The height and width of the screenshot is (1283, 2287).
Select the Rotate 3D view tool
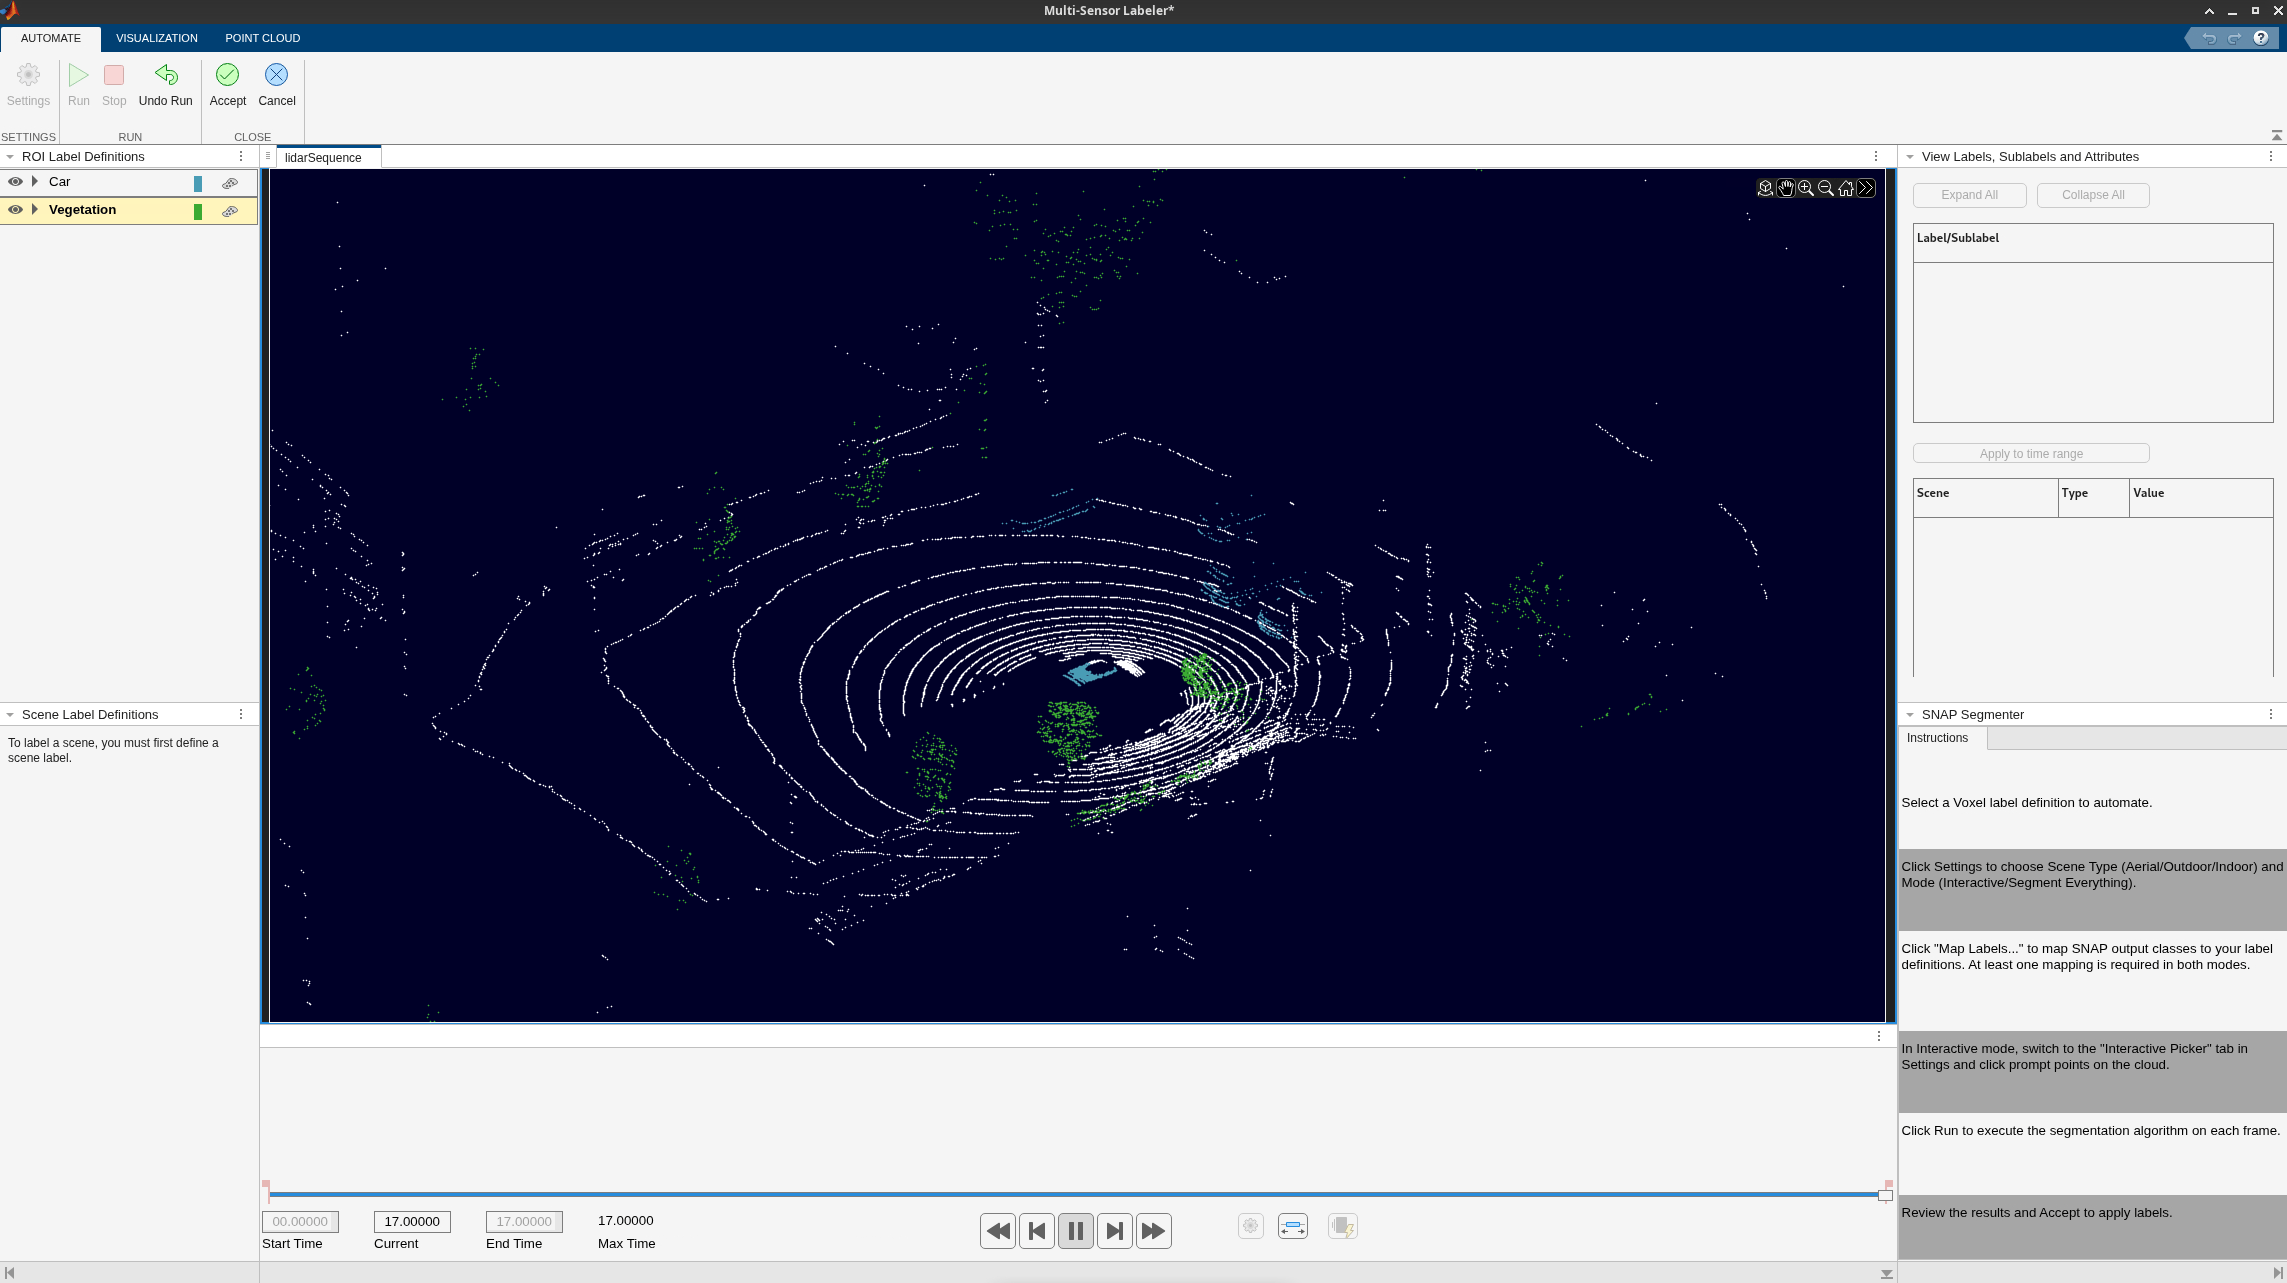click(1766, 188)
